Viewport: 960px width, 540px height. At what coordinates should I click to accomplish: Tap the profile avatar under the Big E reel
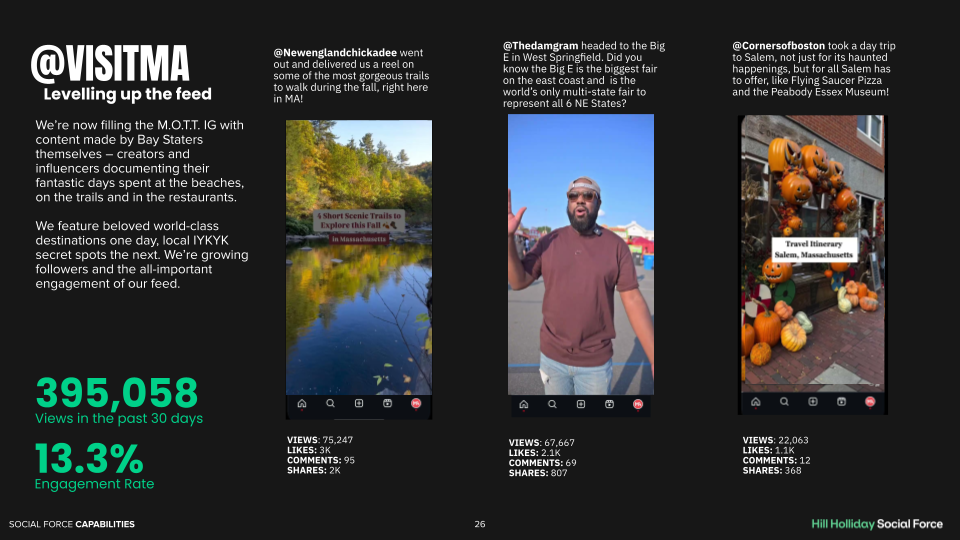637,404
